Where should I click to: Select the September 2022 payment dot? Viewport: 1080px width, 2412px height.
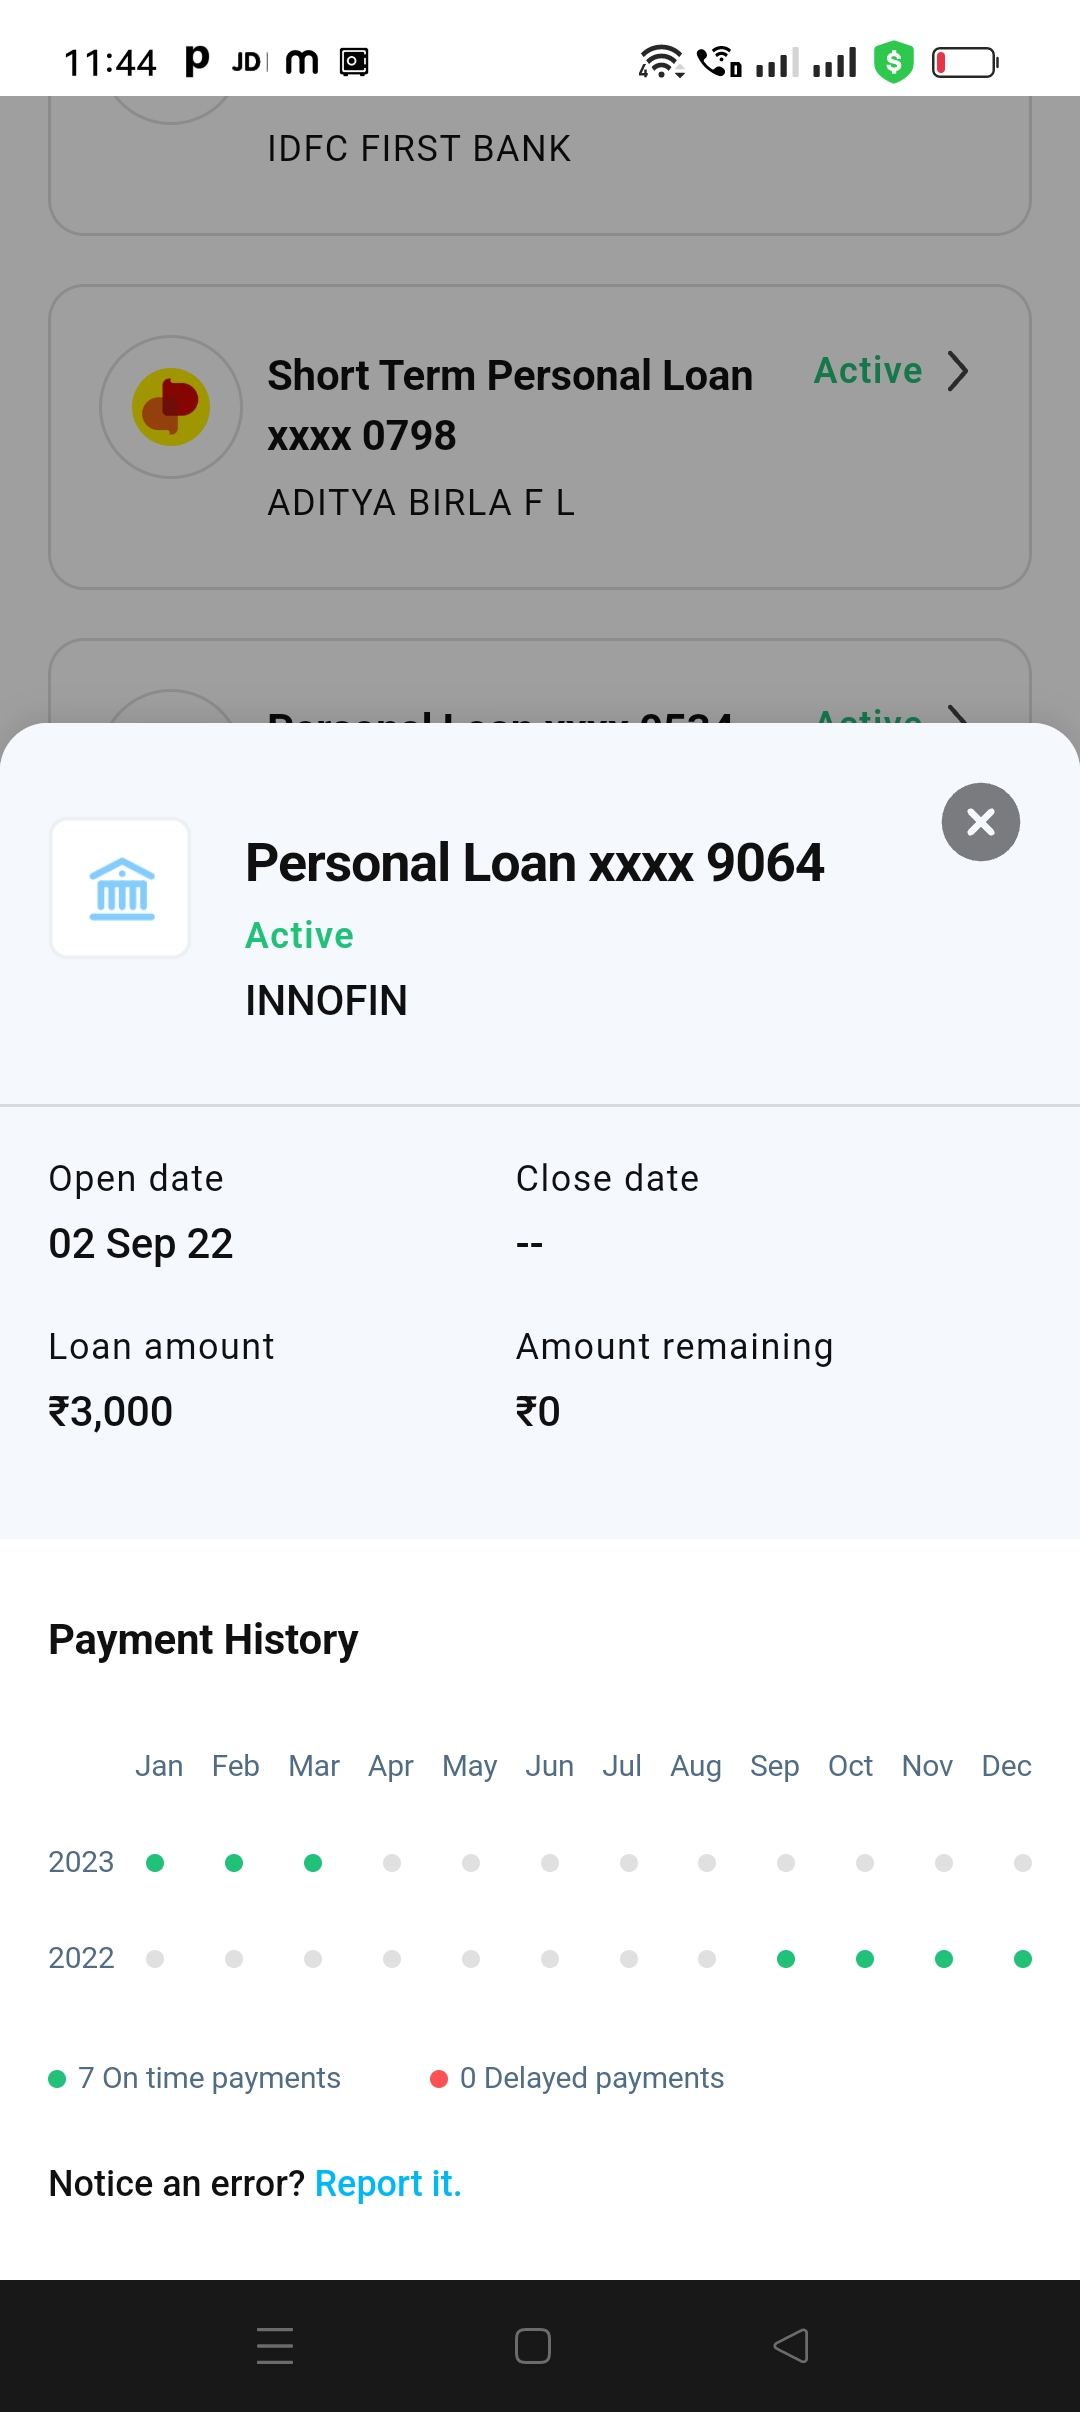coord(786,1959)
